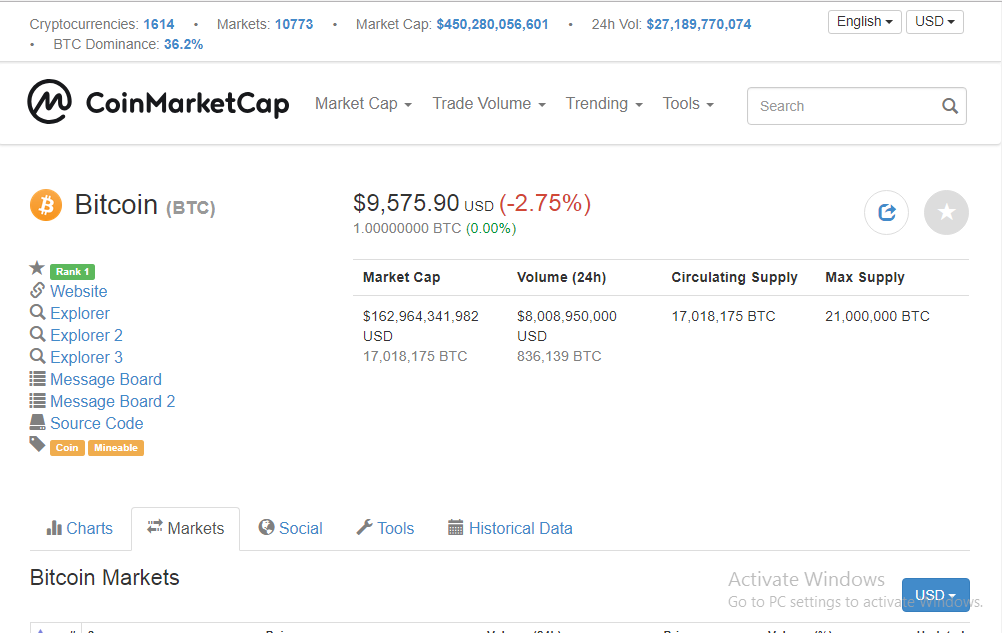
Task: Open the Tools tab with wrench
Action: coord(385,529)
